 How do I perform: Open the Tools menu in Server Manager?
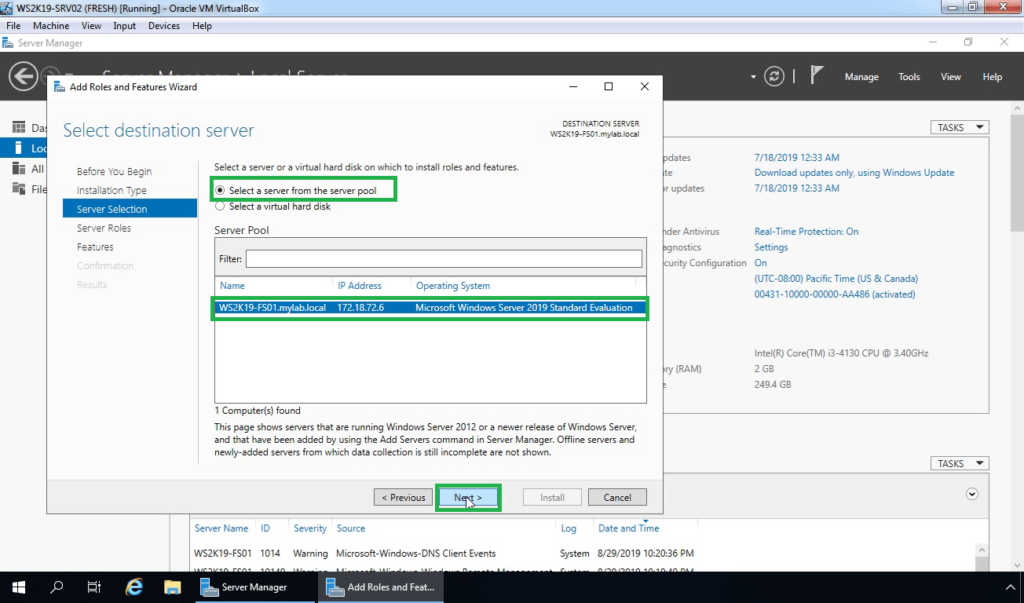click(909, 76)
